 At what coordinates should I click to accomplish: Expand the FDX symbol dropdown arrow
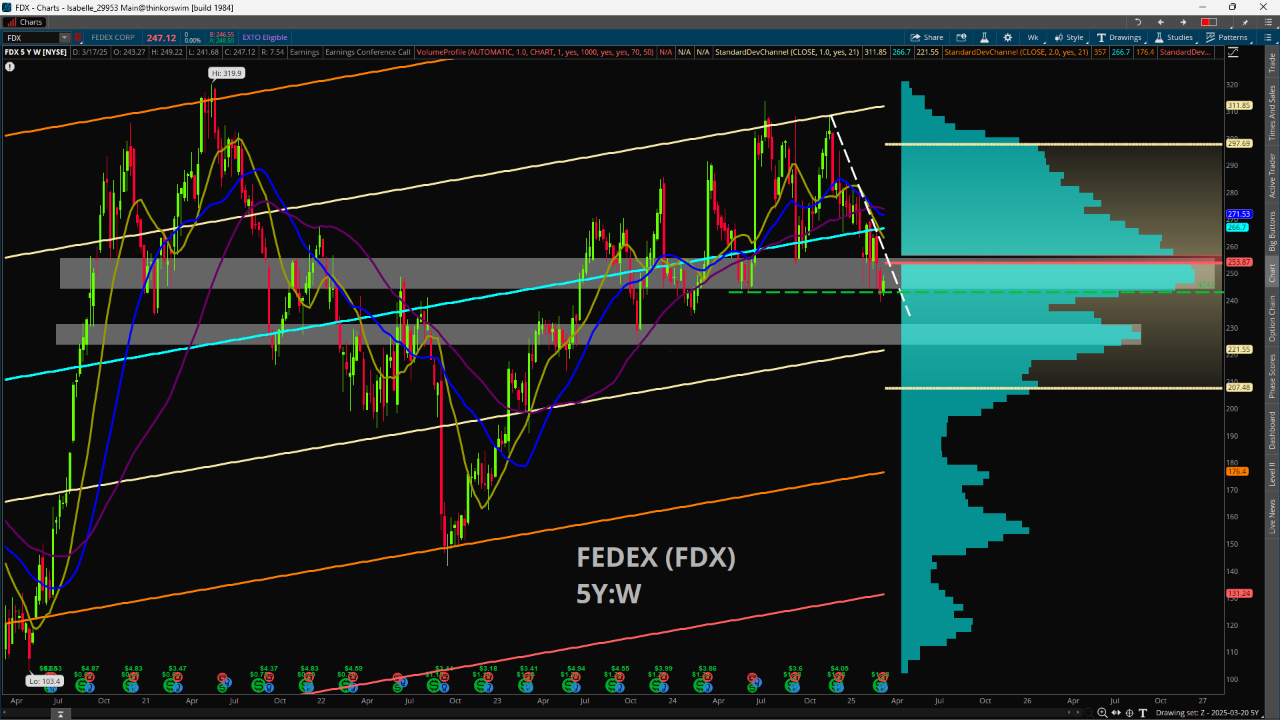tap(65, 38)
